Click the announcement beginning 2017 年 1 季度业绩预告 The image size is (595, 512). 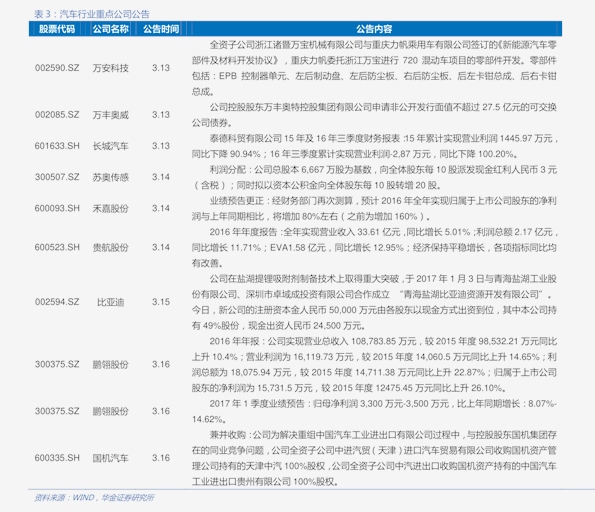(x=374, y=411)
